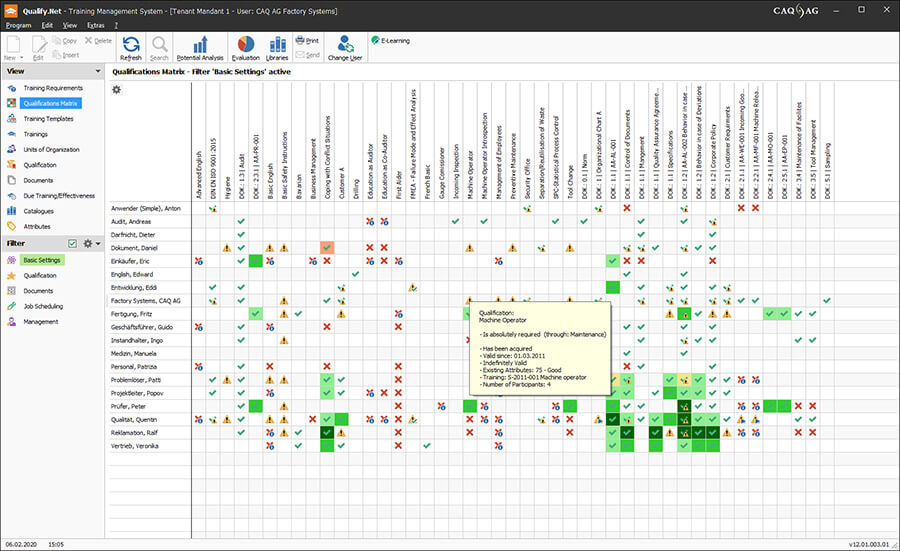Select Training Requirements in View panel
The image size is (900, 551).
(x=53, y=88)
